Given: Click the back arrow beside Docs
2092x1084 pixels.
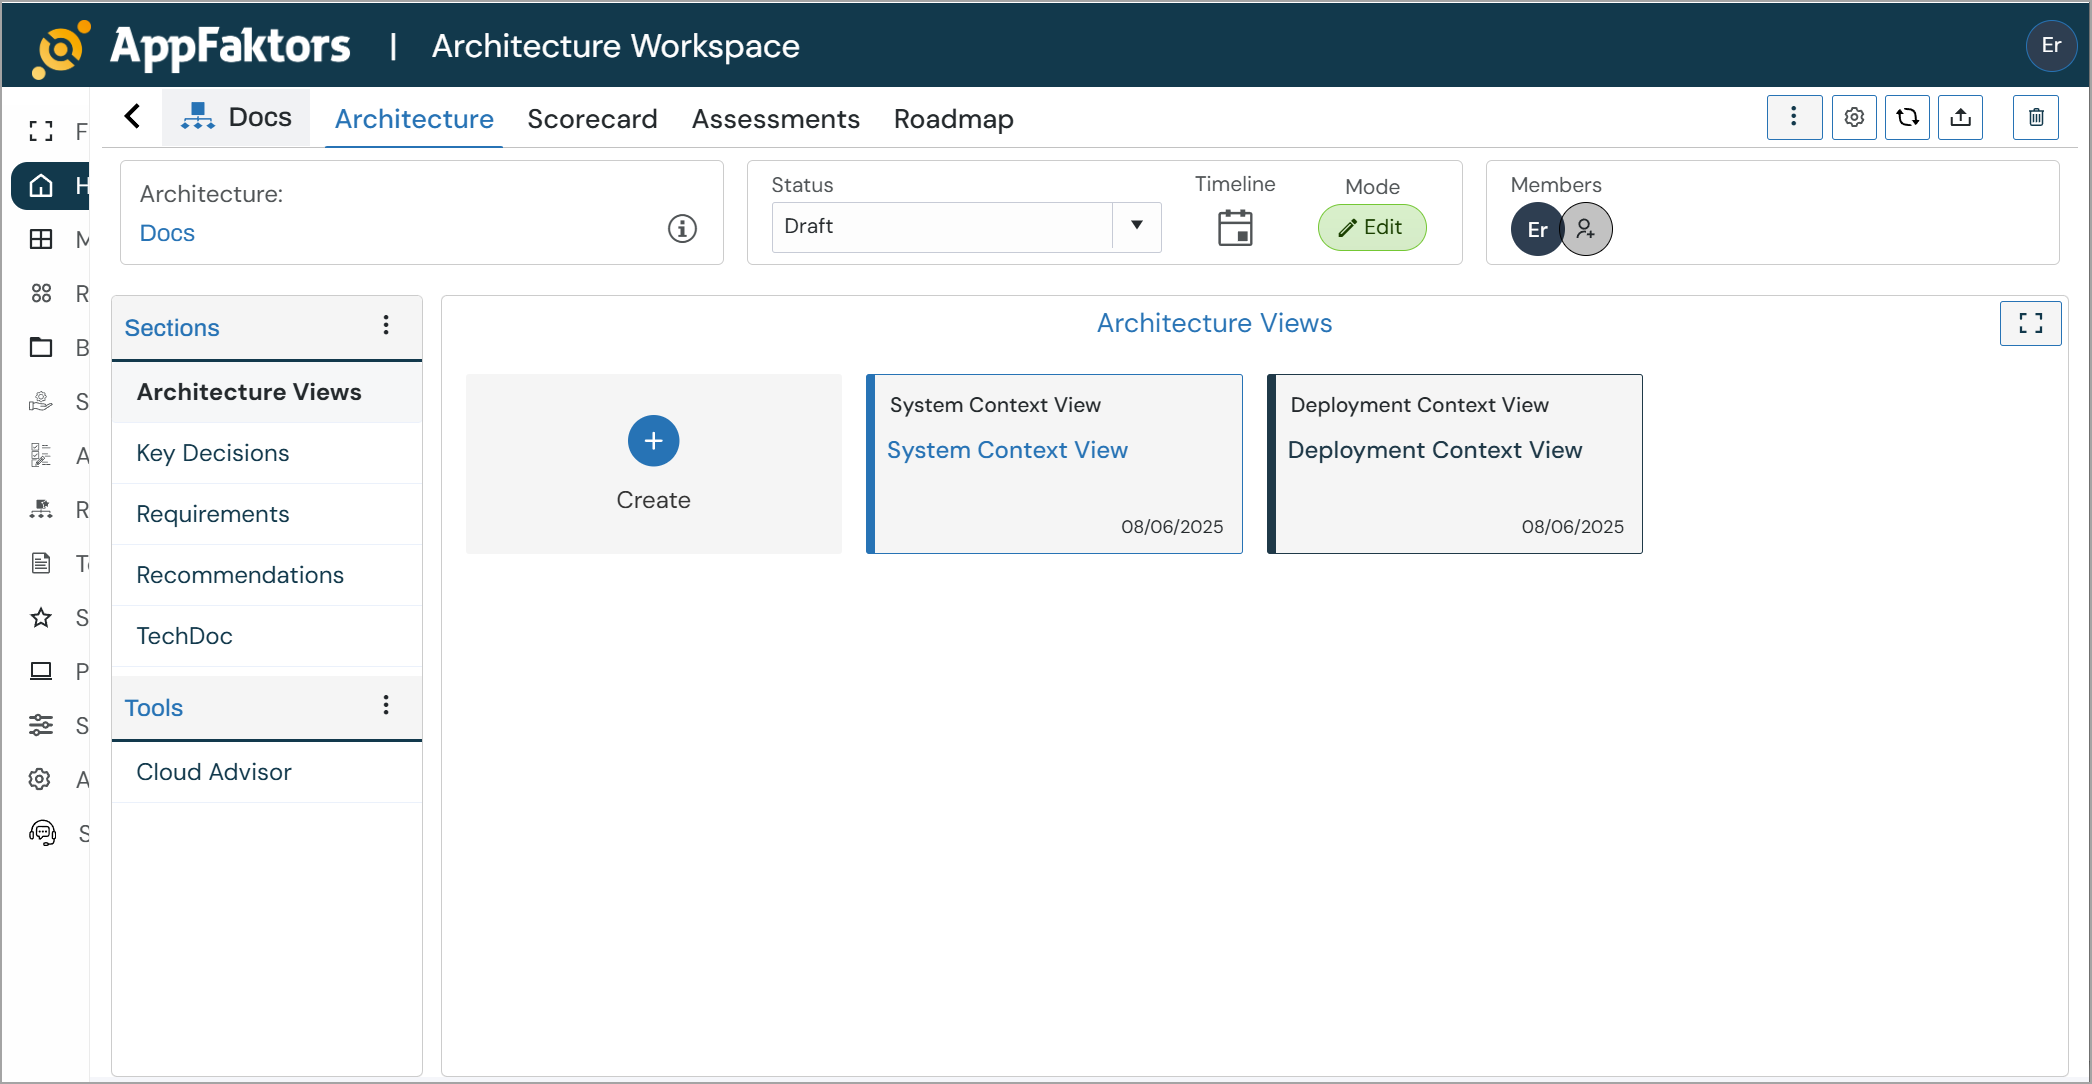Looking at the screenshot, I should [133, 117].
